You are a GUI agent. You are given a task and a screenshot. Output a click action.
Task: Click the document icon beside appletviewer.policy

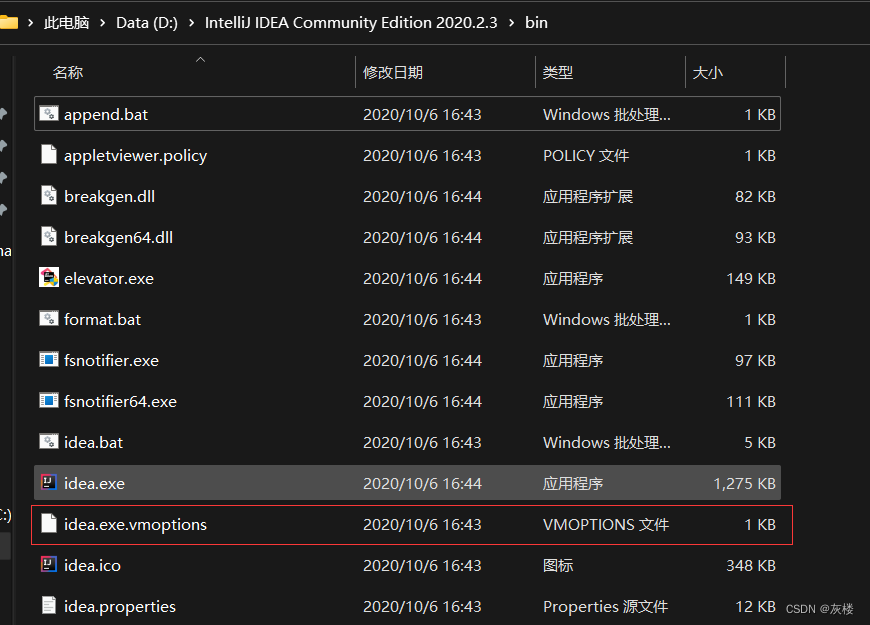click(x=49, y=155)
